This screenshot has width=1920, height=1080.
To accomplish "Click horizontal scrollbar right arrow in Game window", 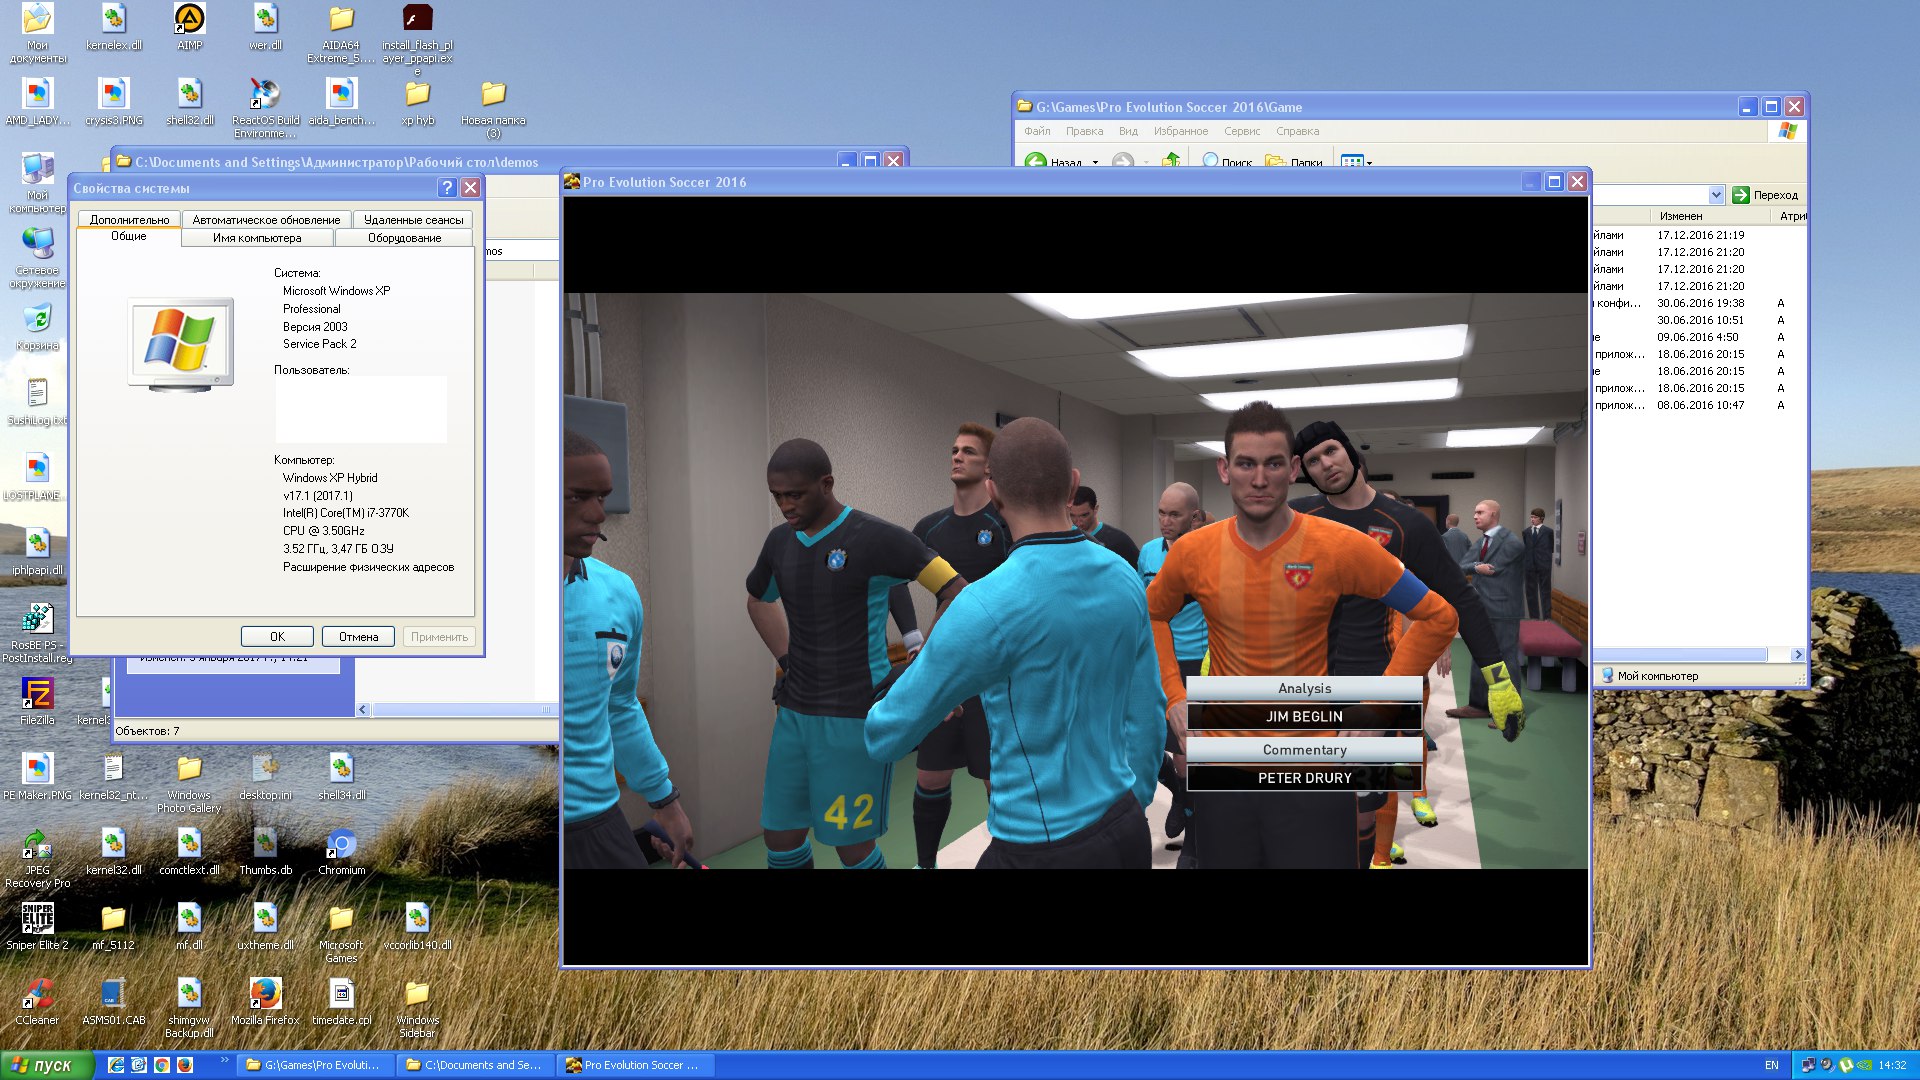I will 1798,654.
